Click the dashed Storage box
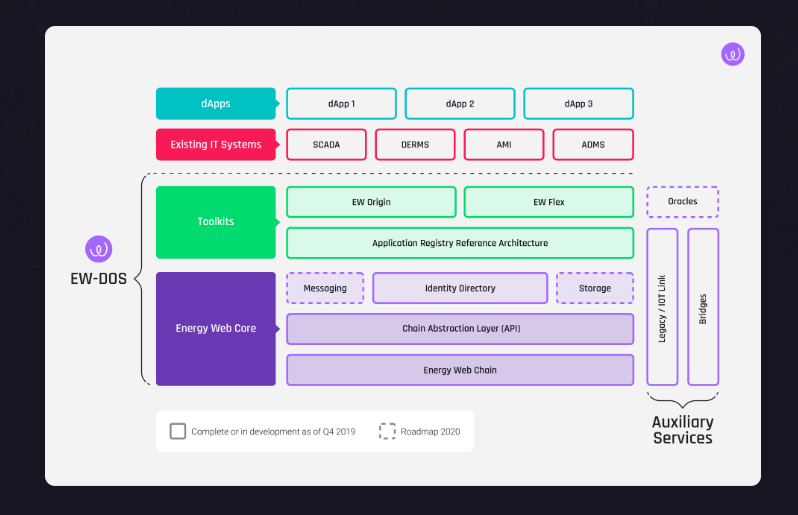The image size is (798, 515). click(x=595, y=288)
